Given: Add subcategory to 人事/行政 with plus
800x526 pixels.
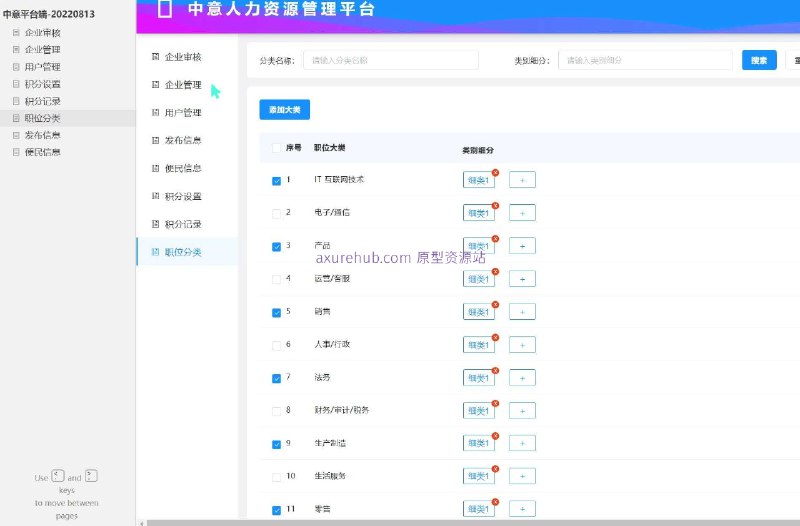Looking at the screenshot, I should point(522,345).
